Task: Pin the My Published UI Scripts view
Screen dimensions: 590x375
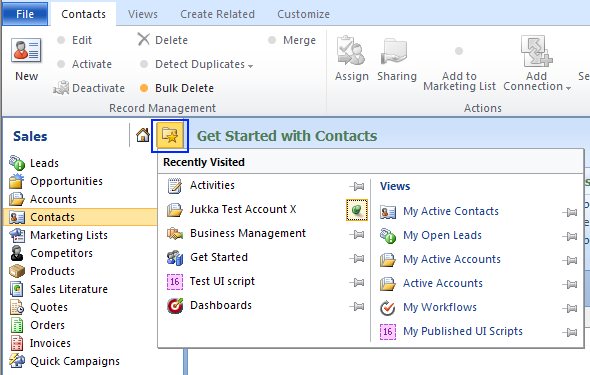Action: pyautogui.click(x=570, y=332)
